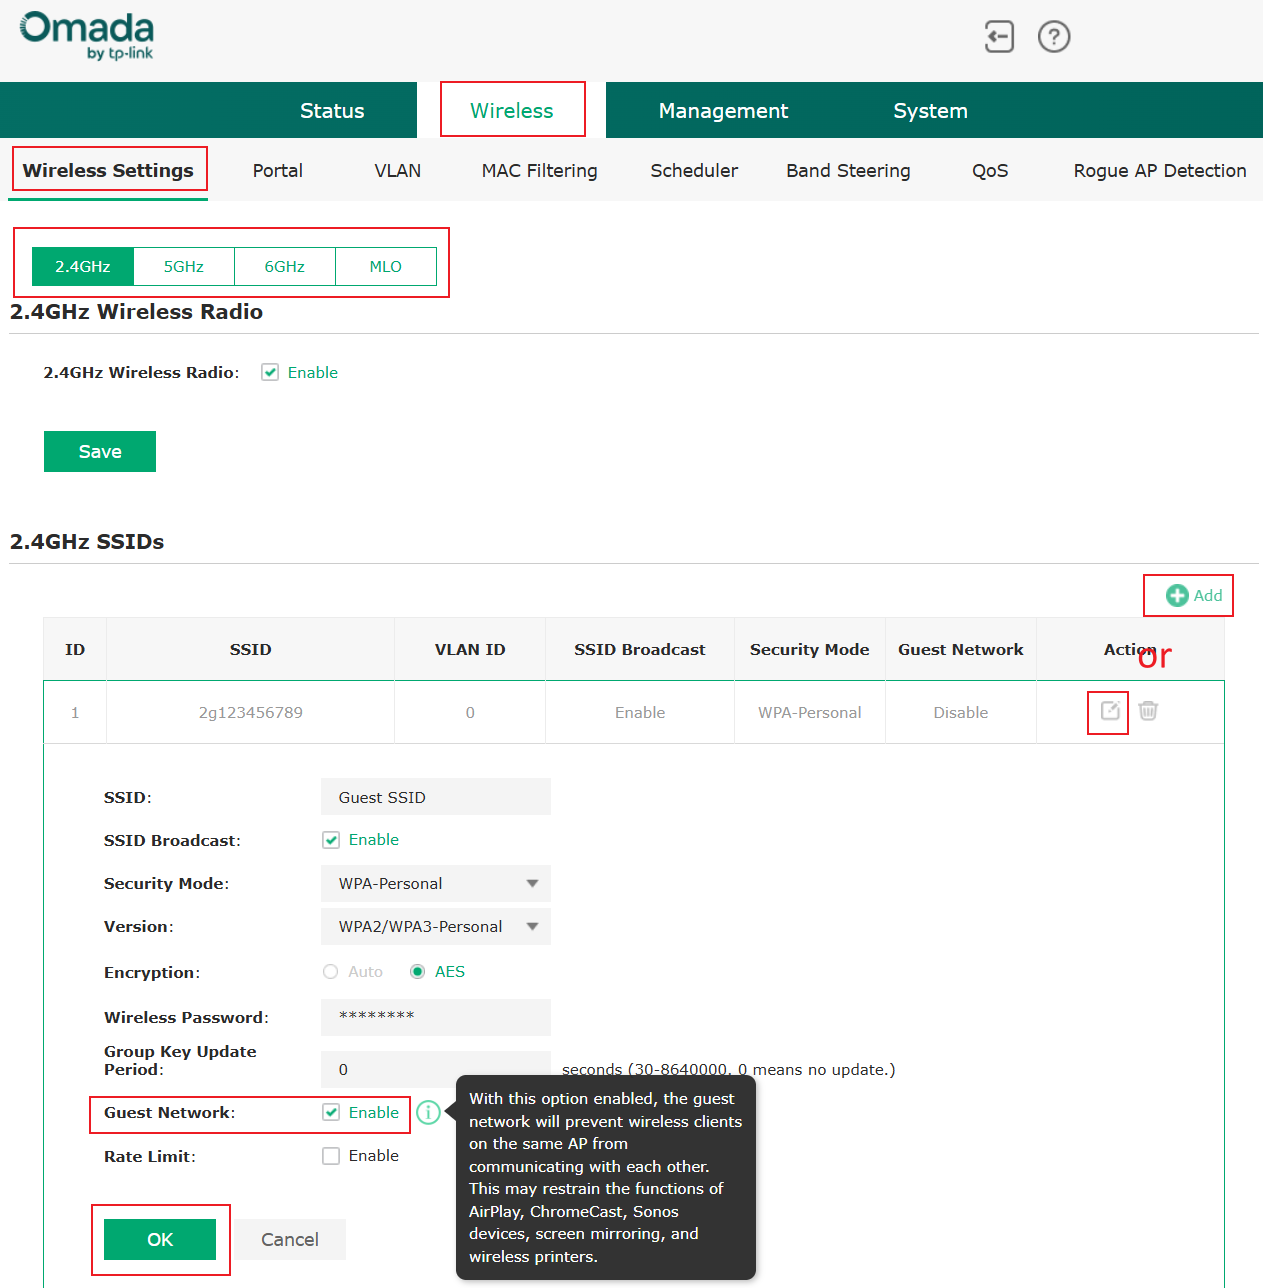This screenshot has width=1263, height=1288.
Task: Open the Security Mode dropdown
Action: (435, 883)
